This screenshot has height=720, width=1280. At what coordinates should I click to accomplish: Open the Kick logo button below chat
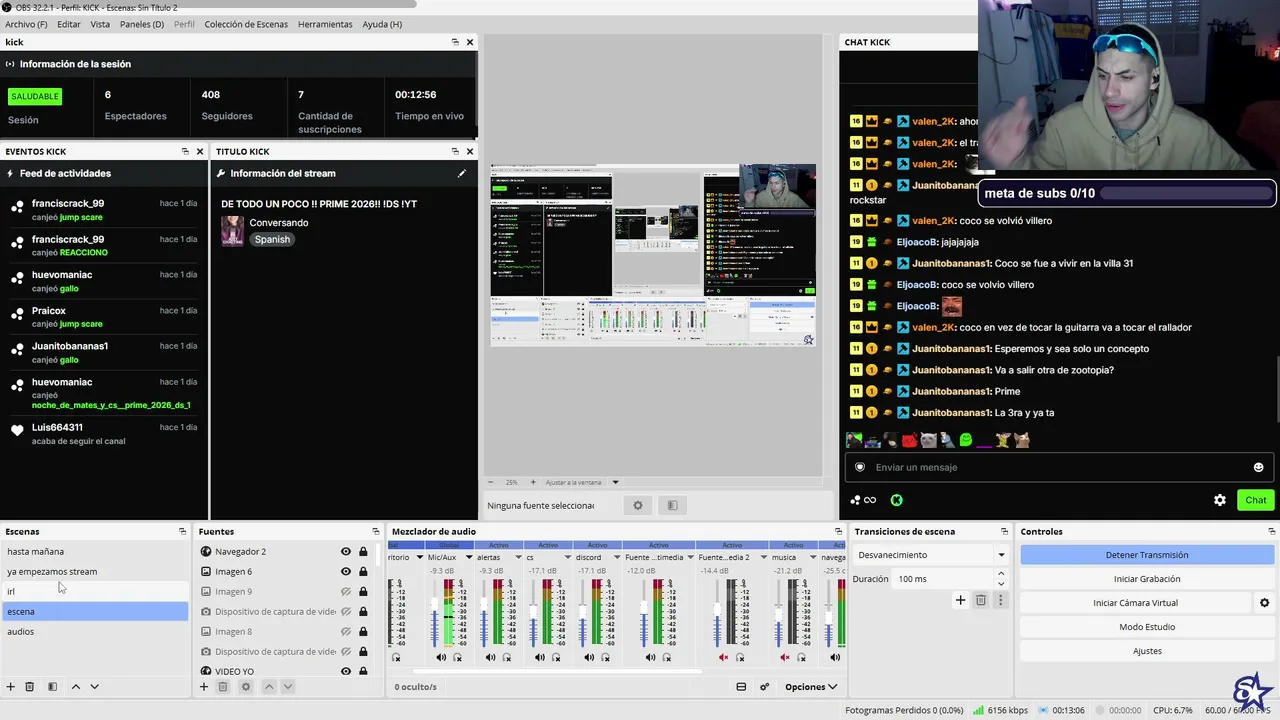click(x=897, y=500)
